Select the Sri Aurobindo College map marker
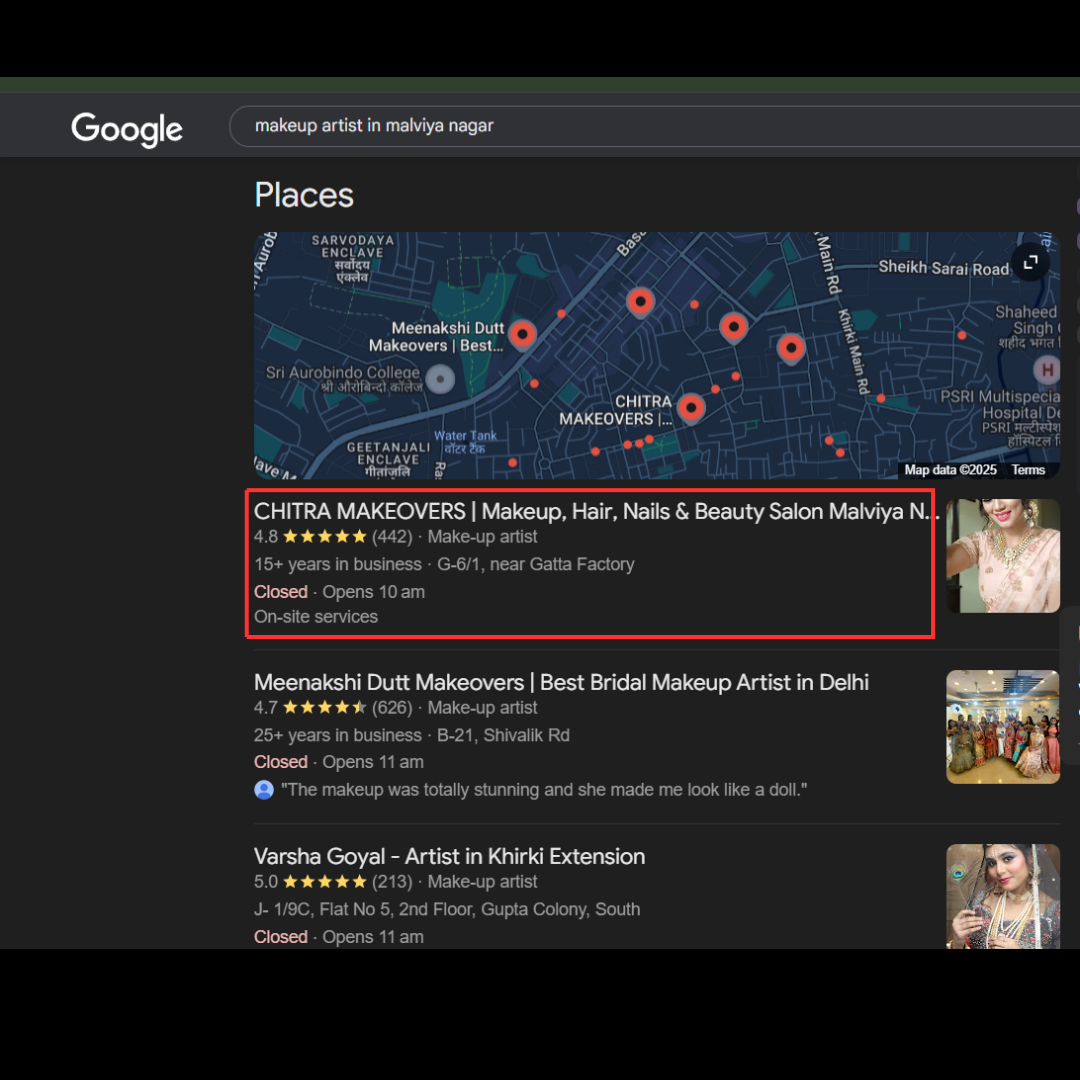 click(441, 379)
